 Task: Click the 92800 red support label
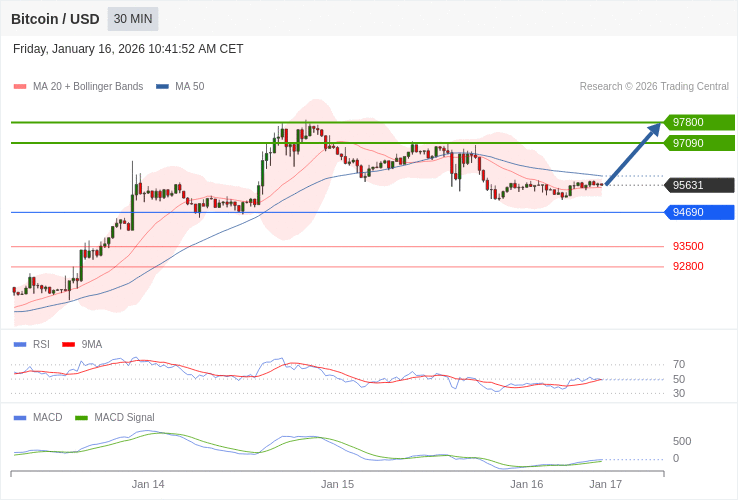pos(688,266)
